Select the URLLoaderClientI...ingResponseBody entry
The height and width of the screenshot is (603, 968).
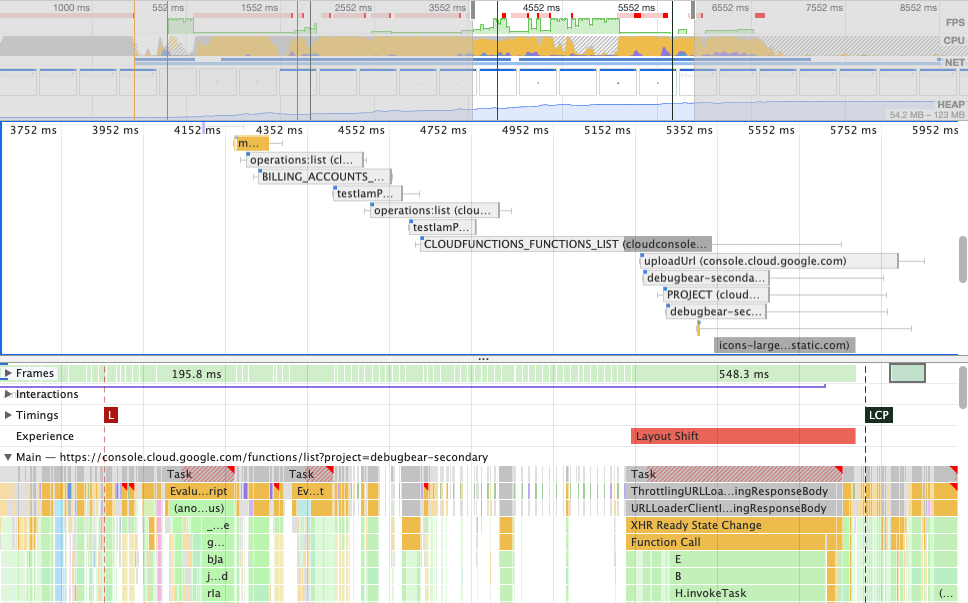[735, 509]
